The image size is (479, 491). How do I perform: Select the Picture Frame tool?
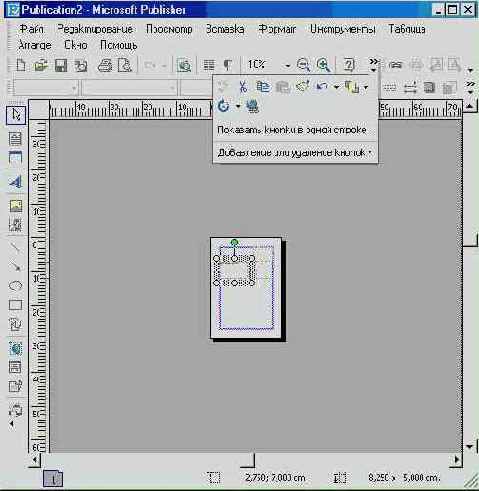(16, 206)
